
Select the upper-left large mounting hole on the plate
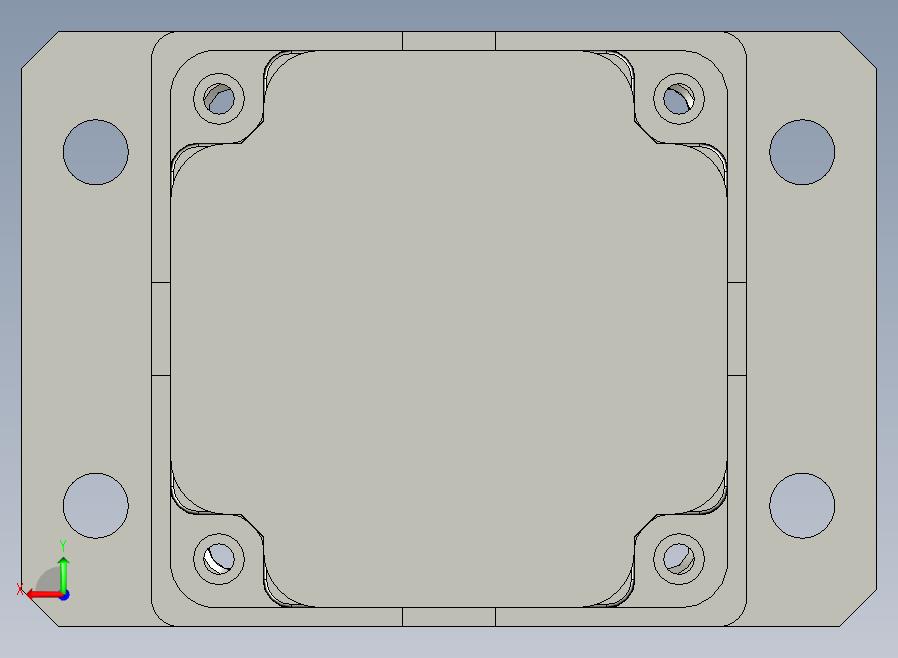(96, 152)
